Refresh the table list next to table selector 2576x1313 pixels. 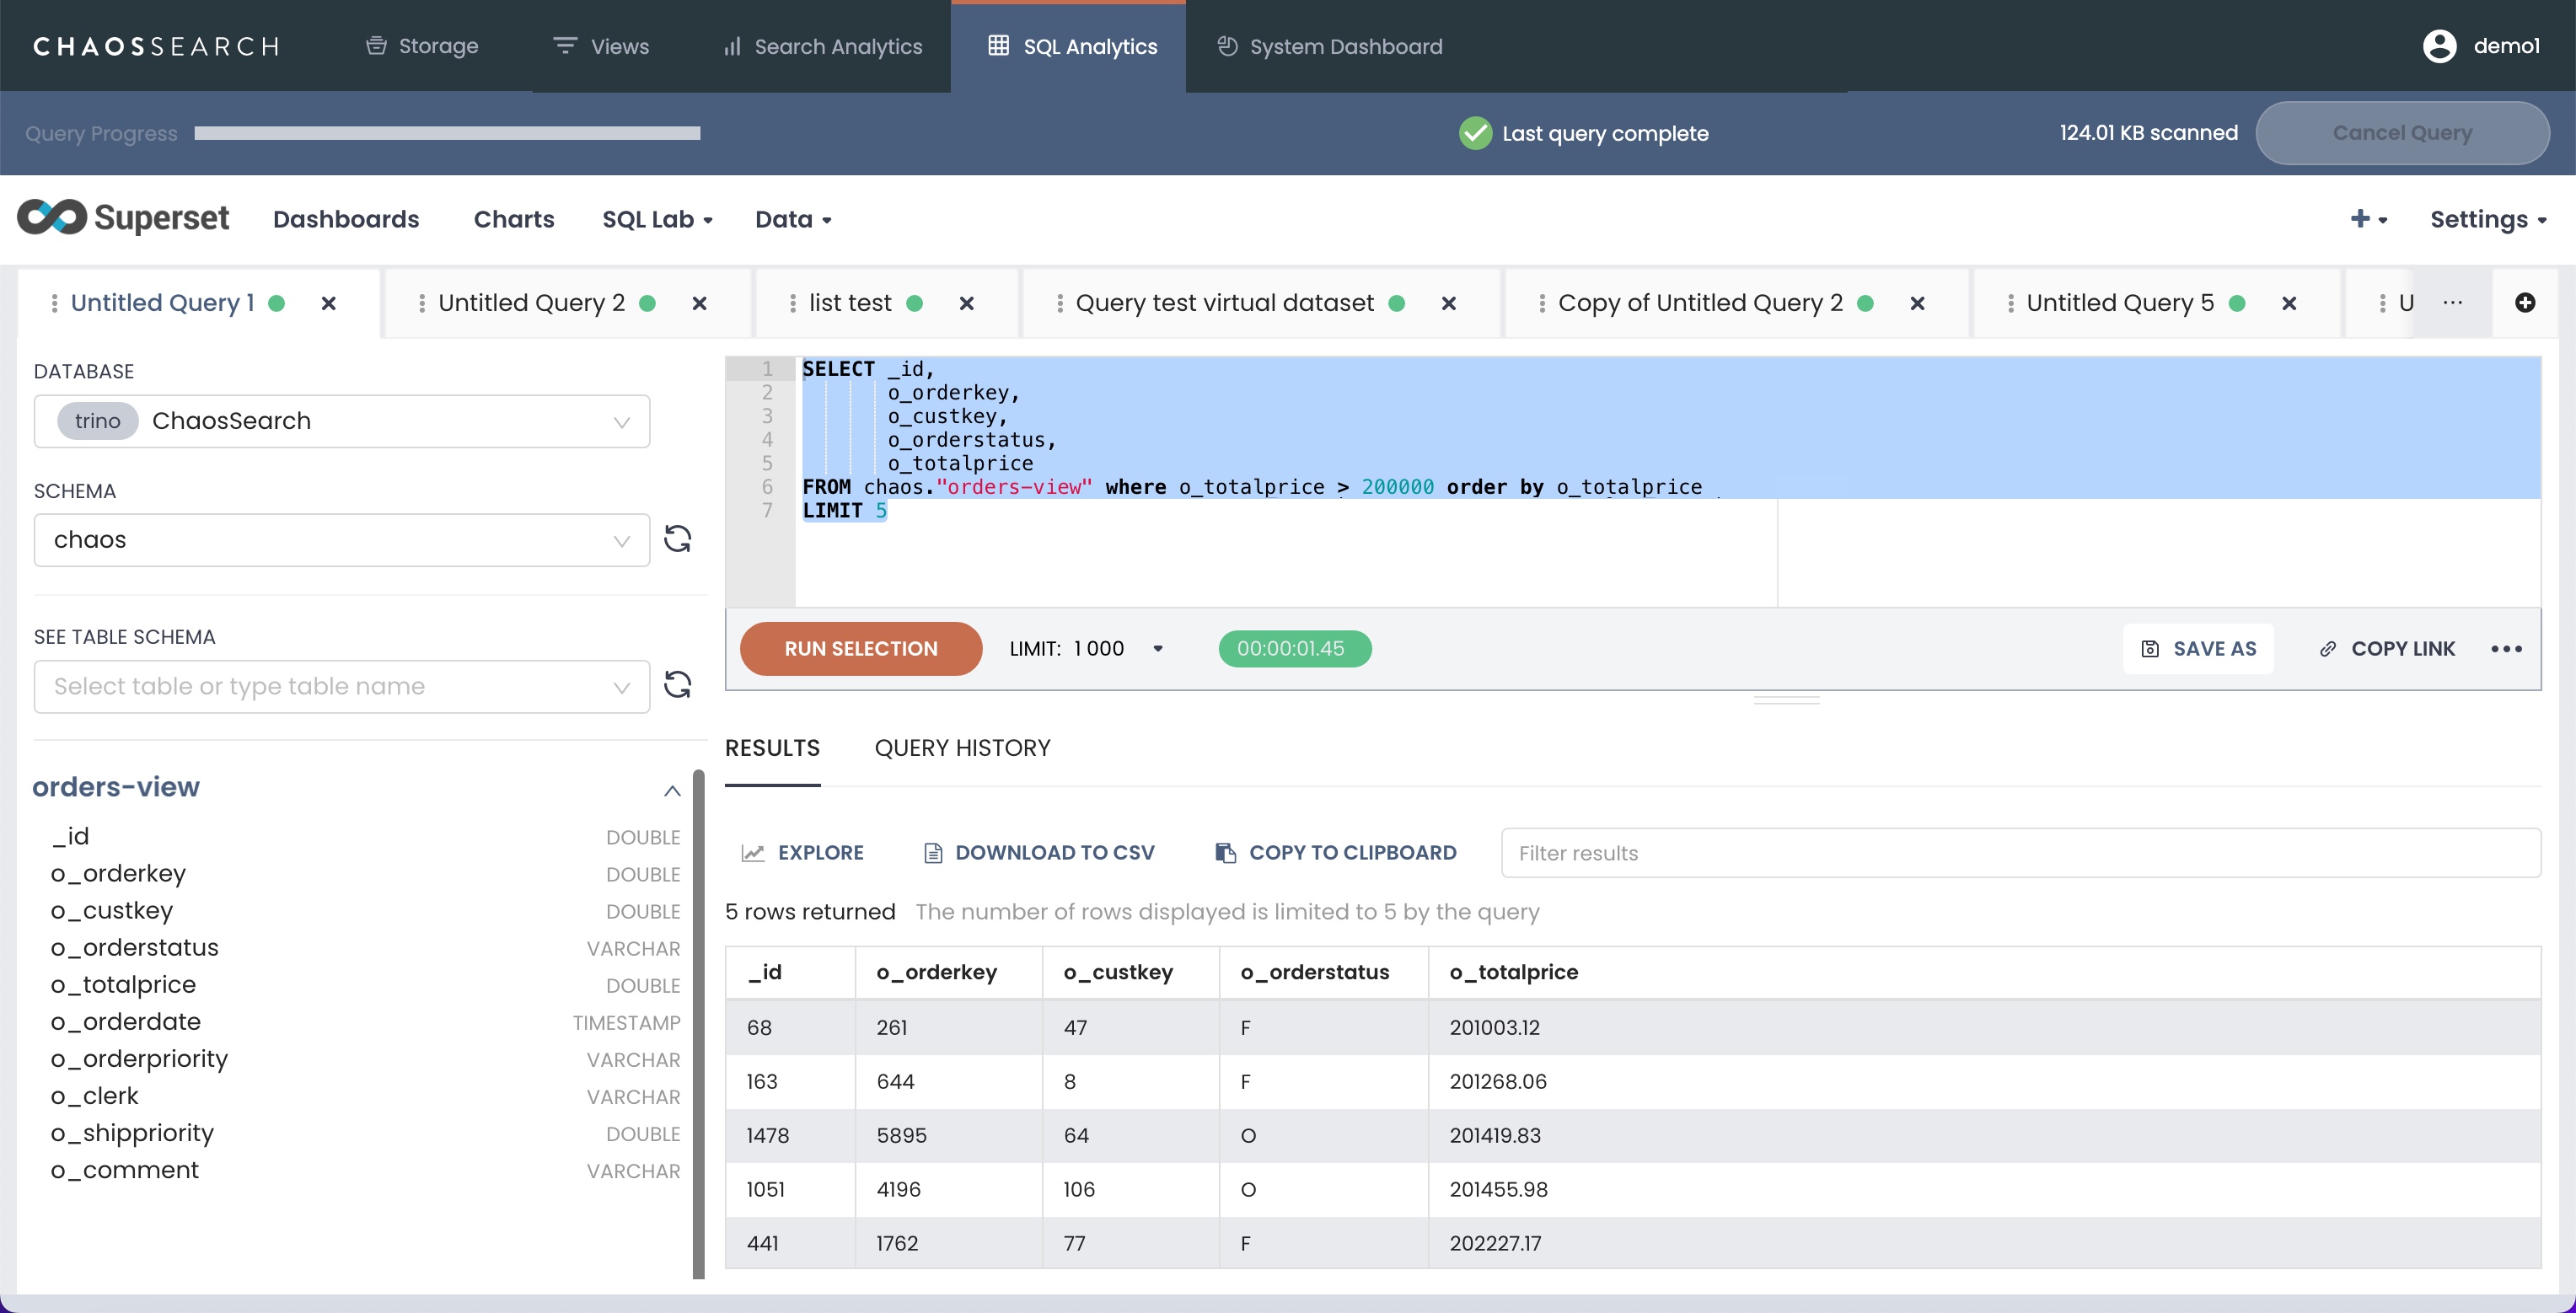677,685
